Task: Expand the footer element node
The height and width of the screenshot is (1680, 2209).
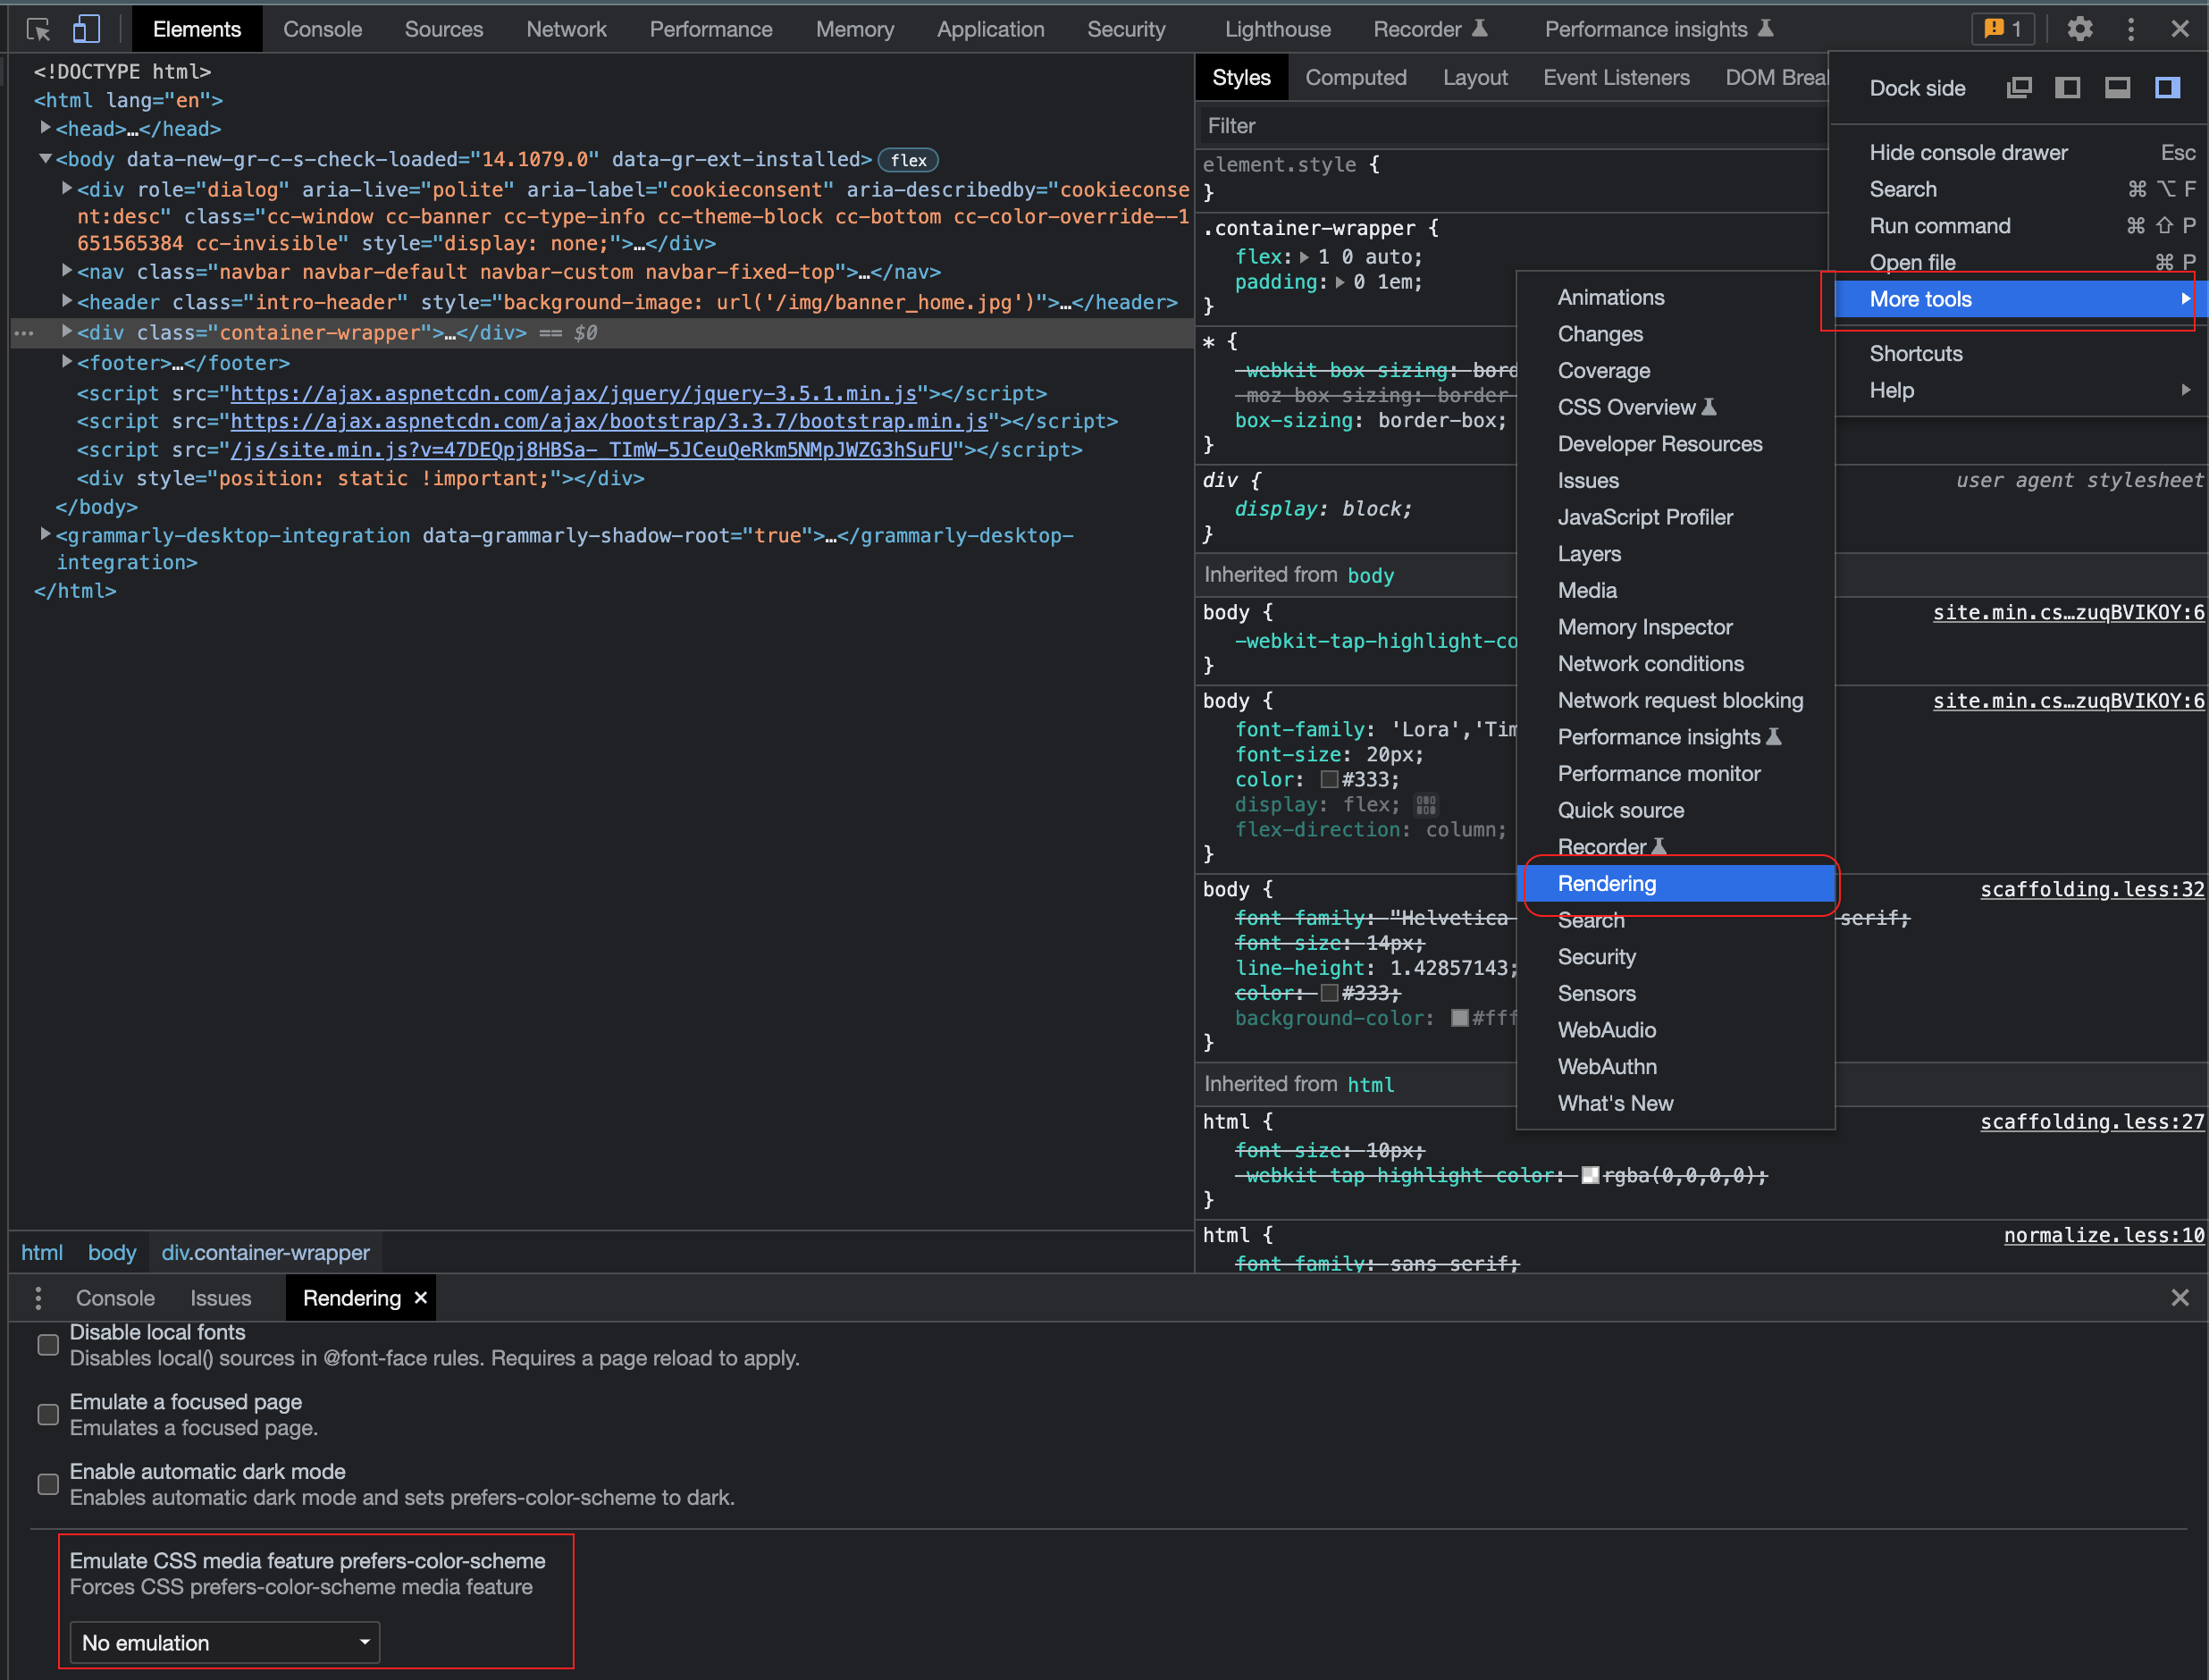Action: (66, 361)
